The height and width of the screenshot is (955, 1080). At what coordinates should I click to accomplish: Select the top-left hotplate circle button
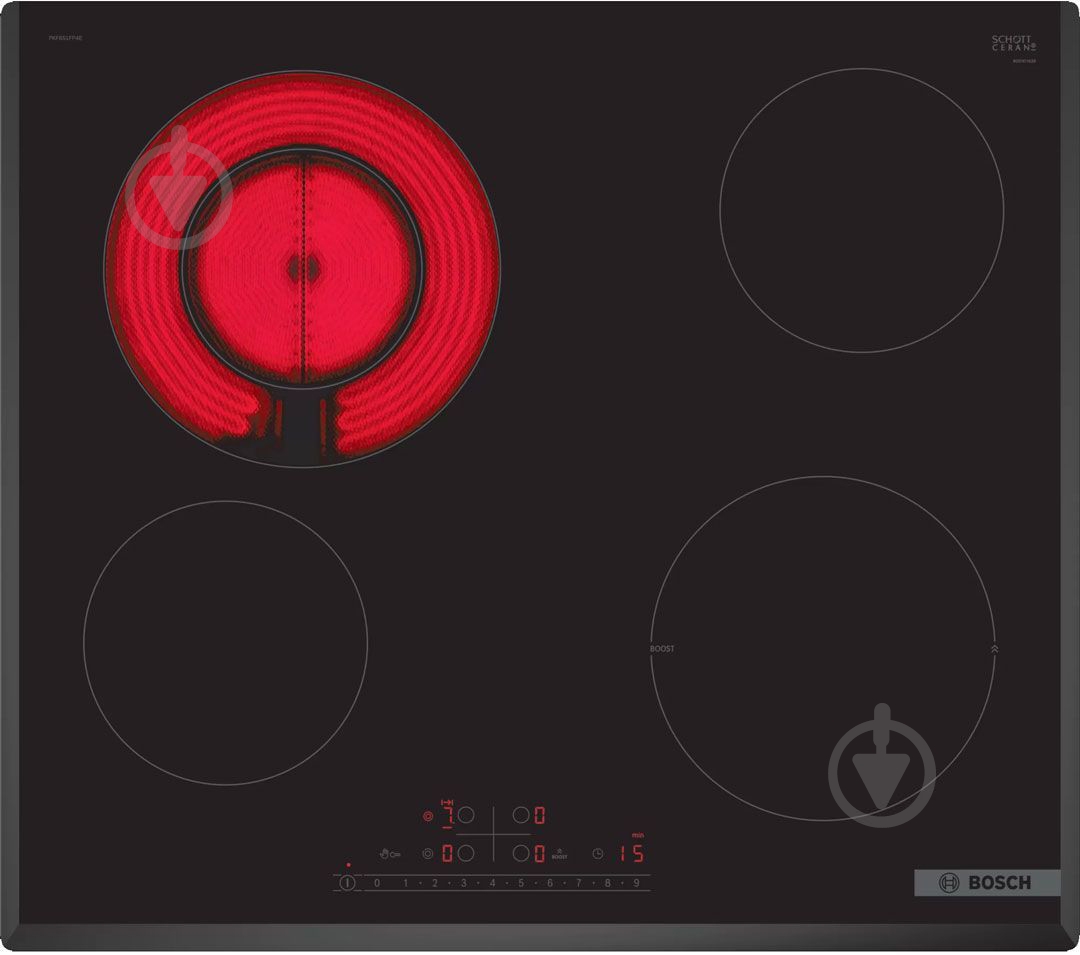coord(465,816)
